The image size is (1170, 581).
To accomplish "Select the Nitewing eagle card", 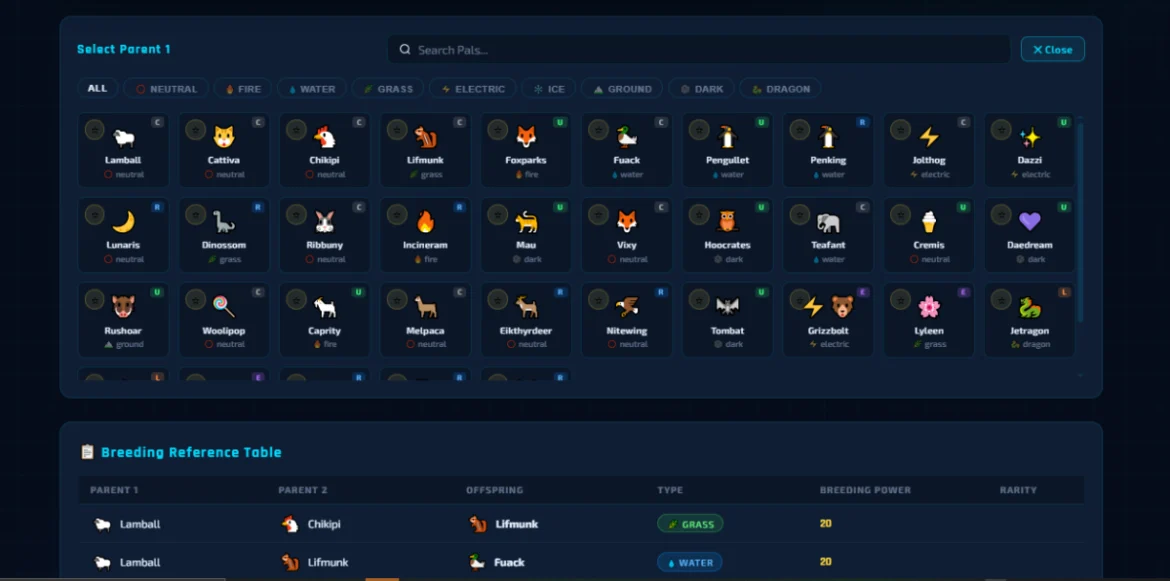I will pyautogui.click(x=627, y=320).
